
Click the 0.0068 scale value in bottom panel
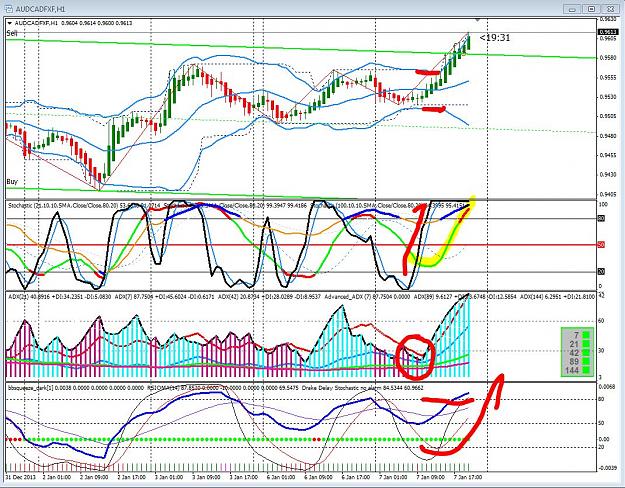607,387
